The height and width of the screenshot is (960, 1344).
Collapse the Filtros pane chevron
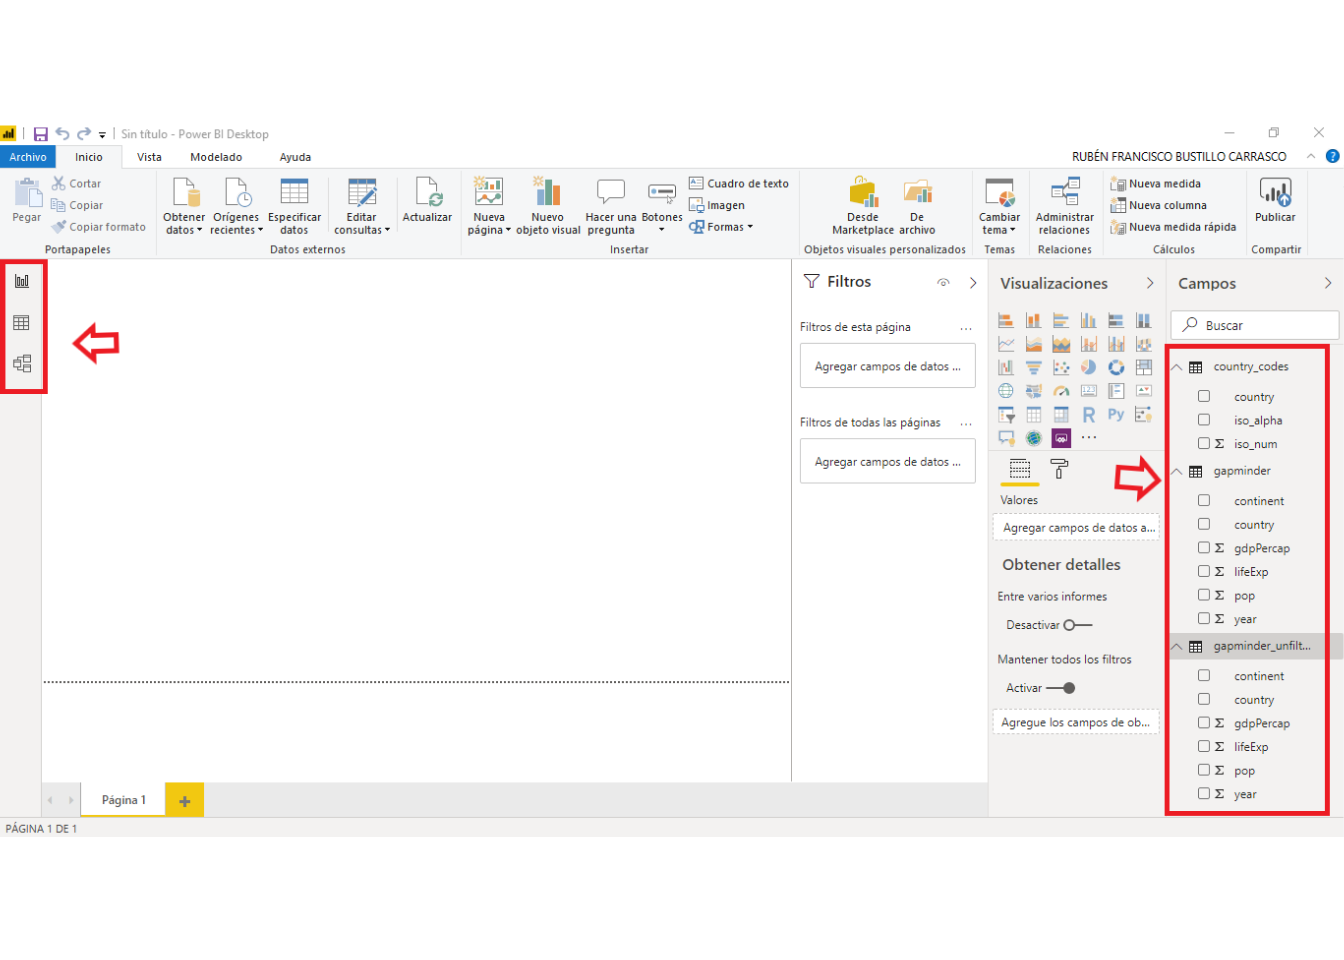[x=973, y=283]
